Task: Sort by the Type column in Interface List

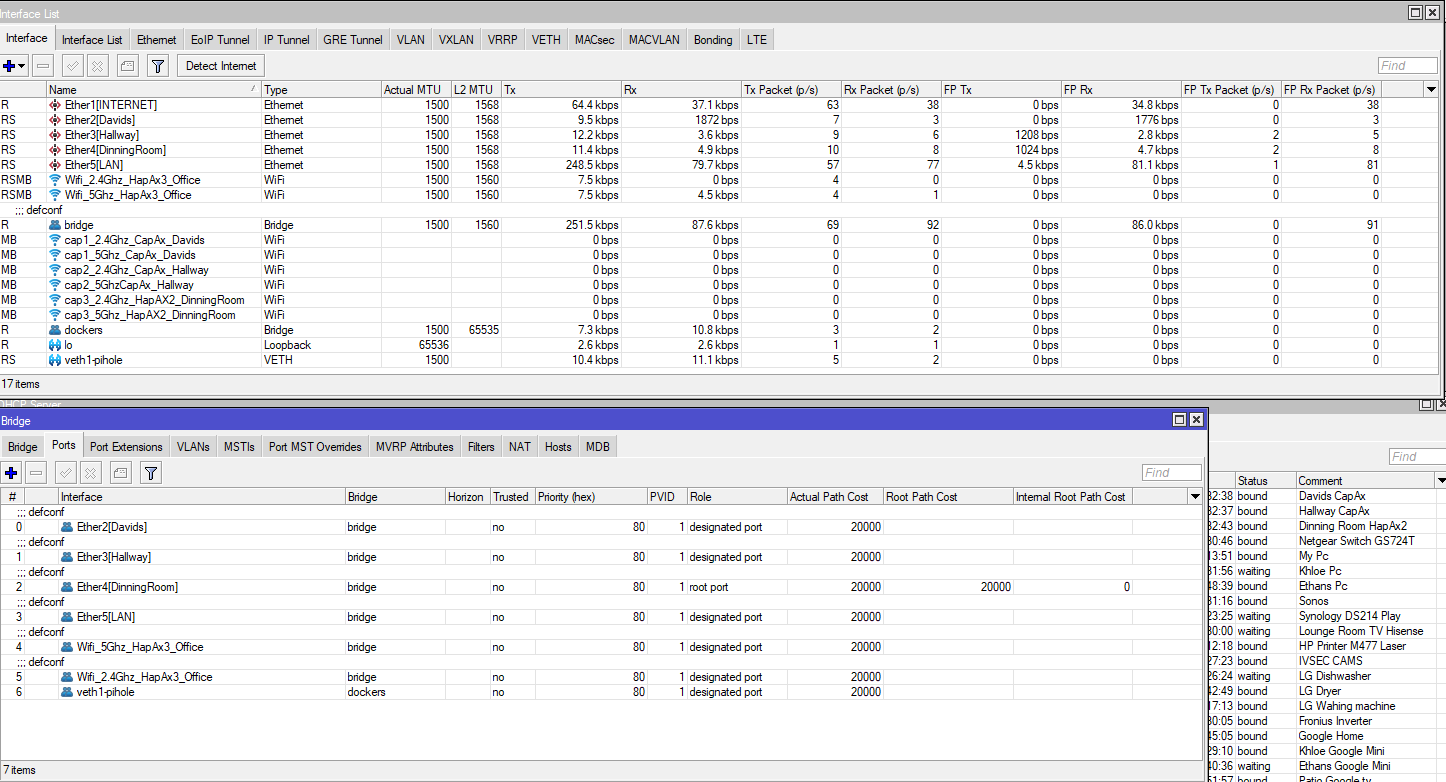Action: (321, 90)
